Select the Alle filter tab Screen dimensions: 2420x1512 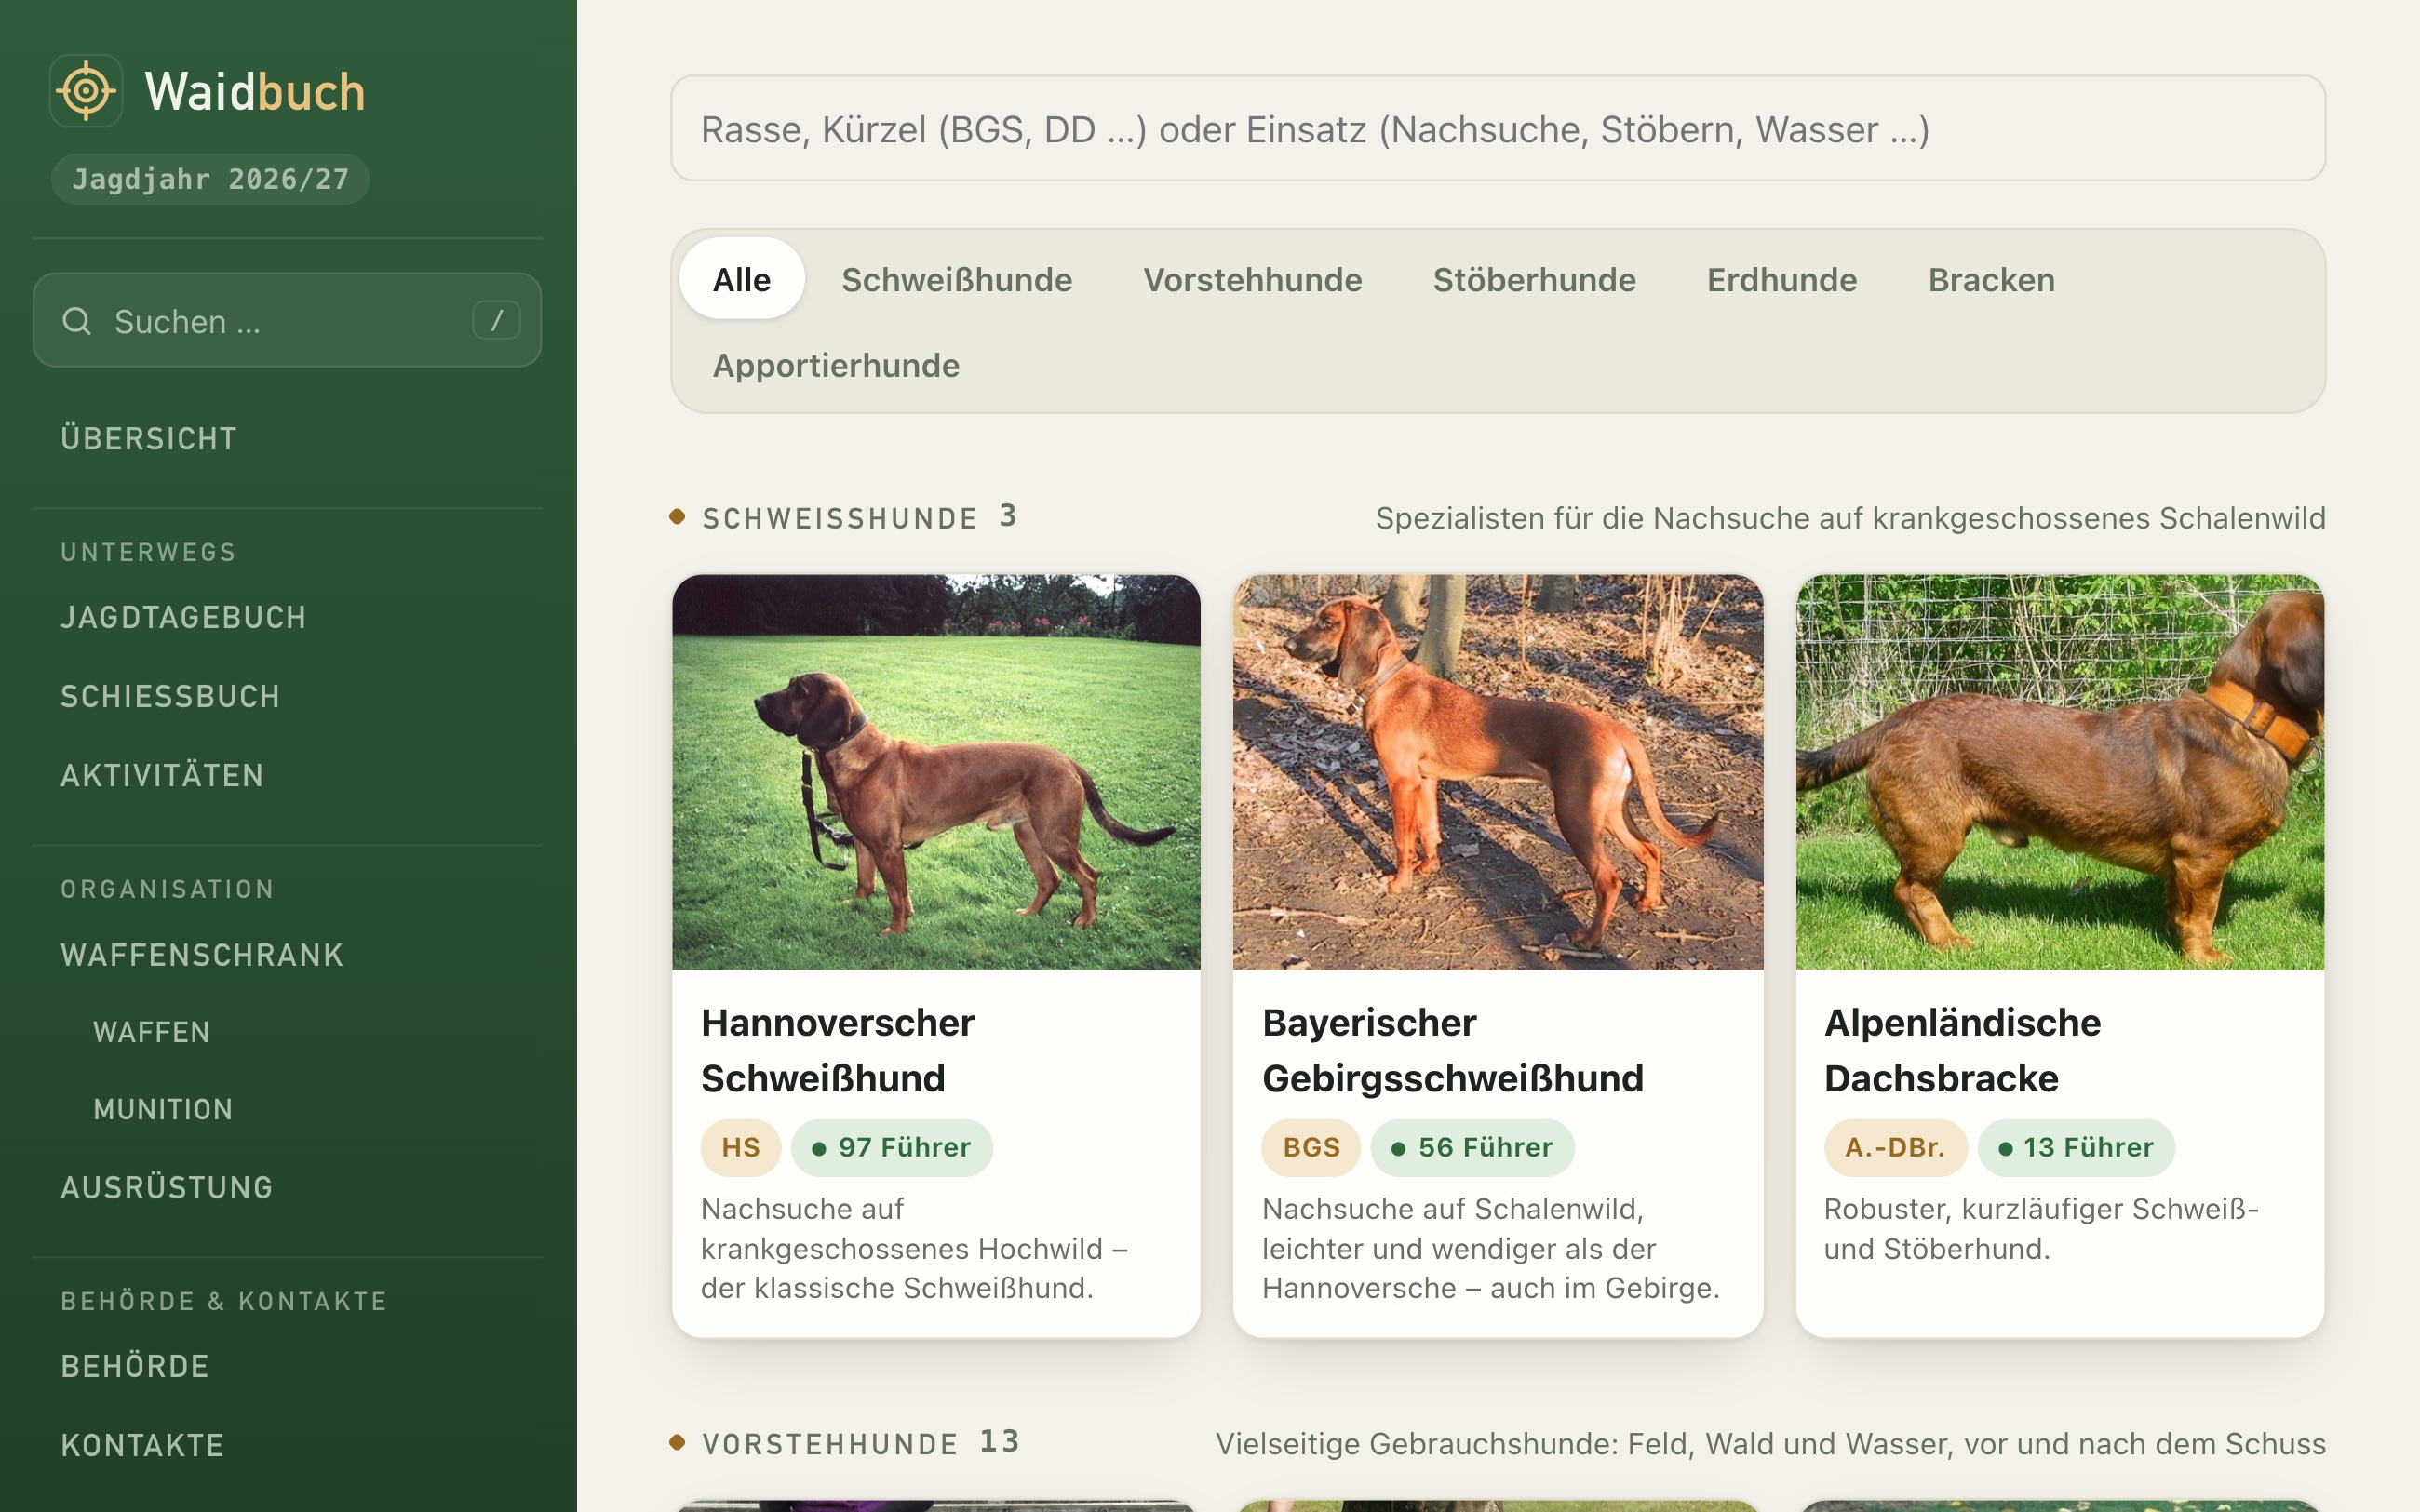pos(741,279)
